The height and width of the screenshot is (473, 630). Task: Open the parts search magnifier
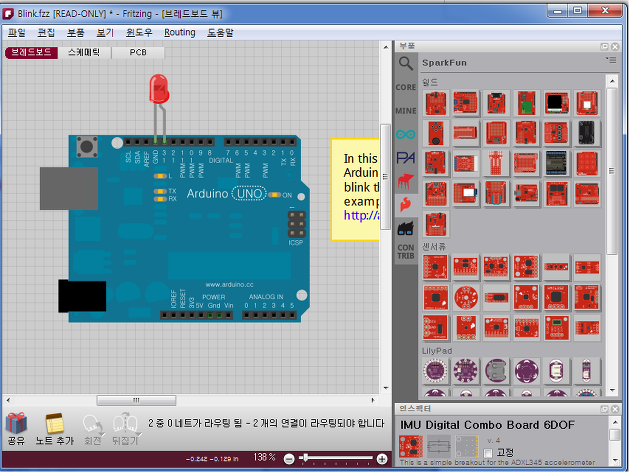pos(405,63)
